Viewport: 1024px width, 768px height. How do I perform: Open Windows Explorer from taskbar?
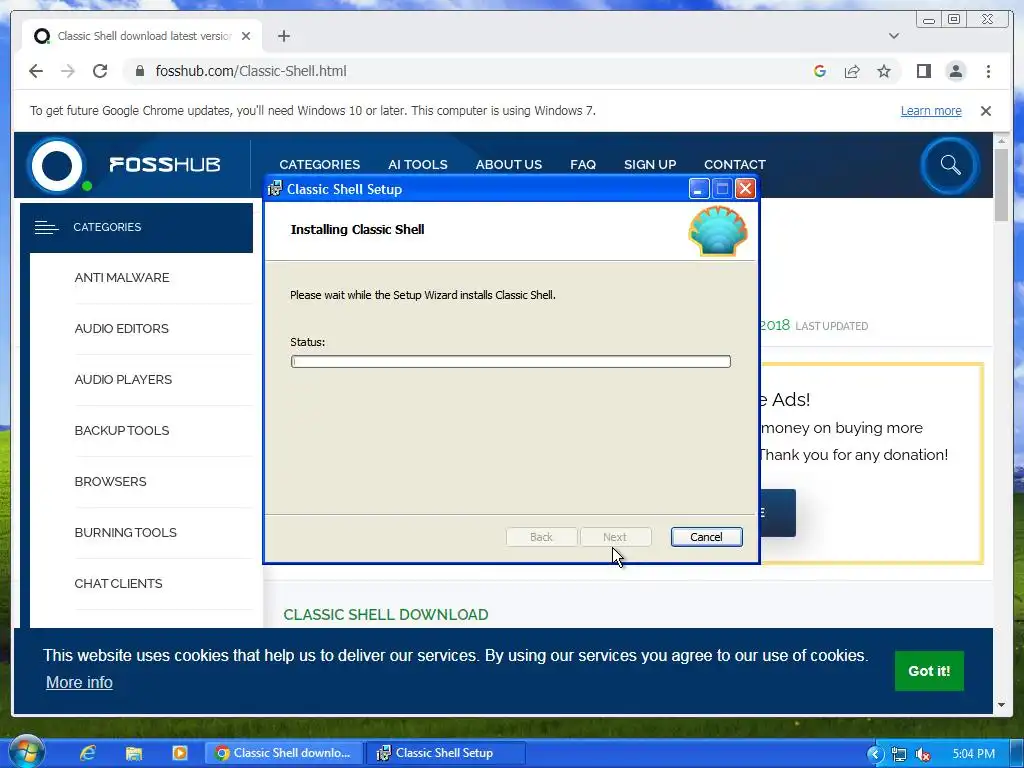pos(133,753)
